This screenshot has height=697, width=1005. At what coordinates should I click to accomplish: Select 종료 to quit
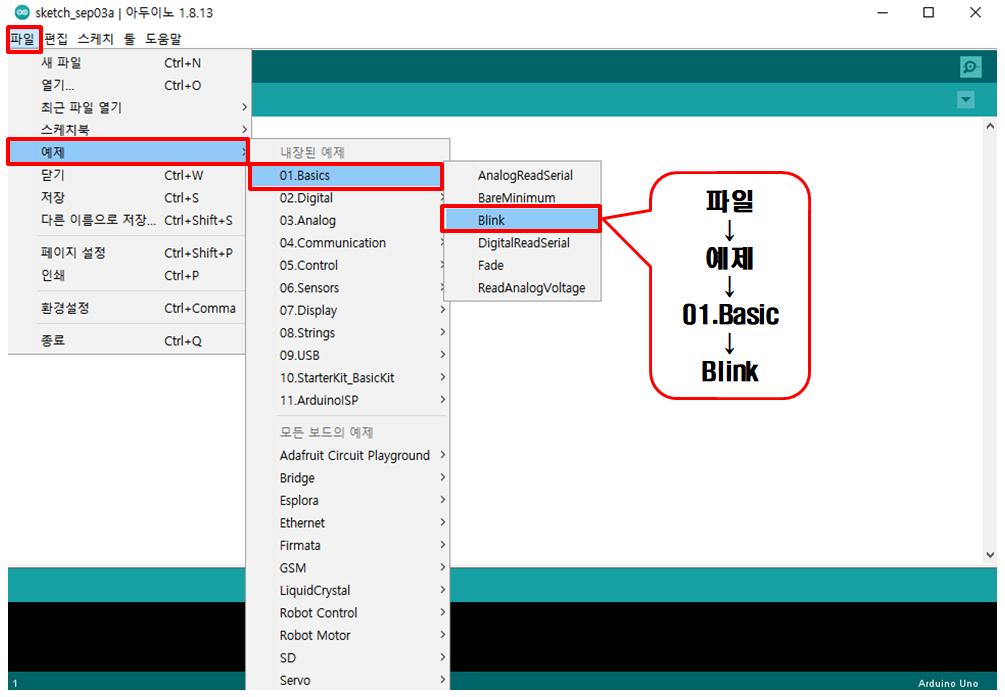128,340
